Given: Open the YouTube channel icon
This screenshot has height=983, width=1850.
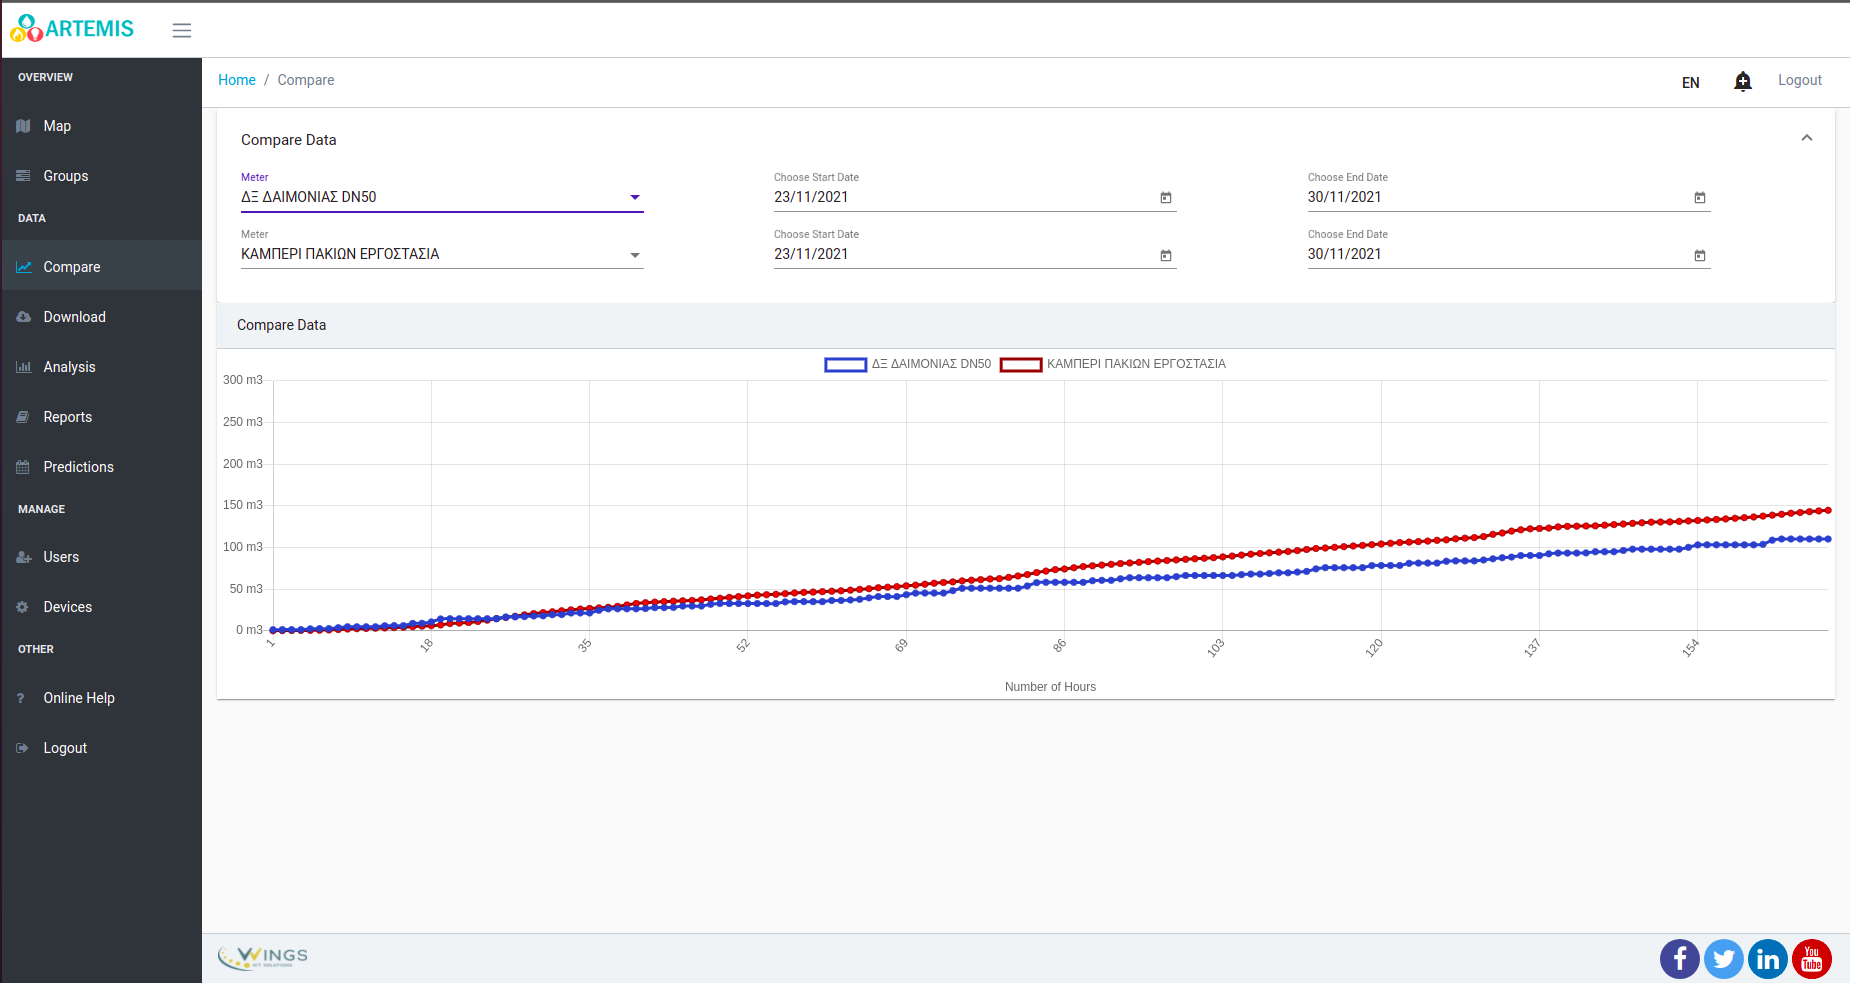Looking at the screenshot, I should coord(1811,959).
